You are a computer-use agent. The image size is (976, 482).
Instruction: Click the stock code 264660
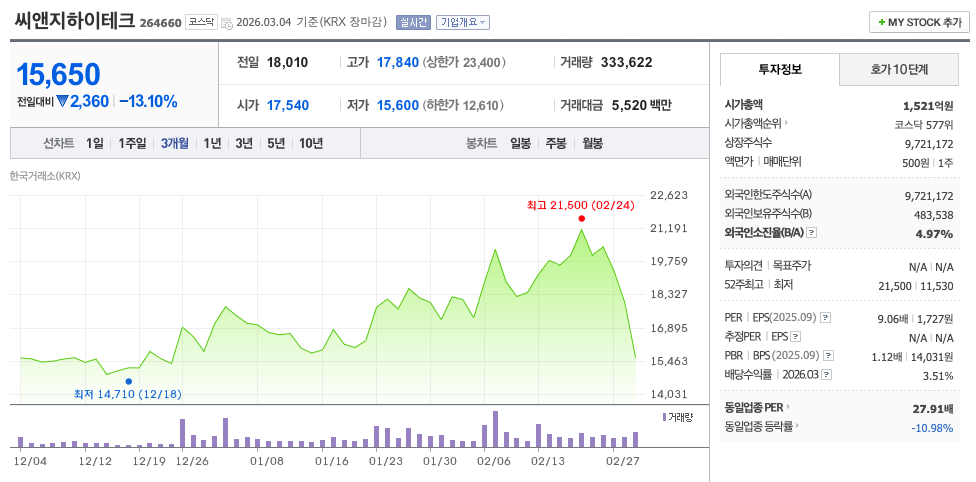click(161, 23)
